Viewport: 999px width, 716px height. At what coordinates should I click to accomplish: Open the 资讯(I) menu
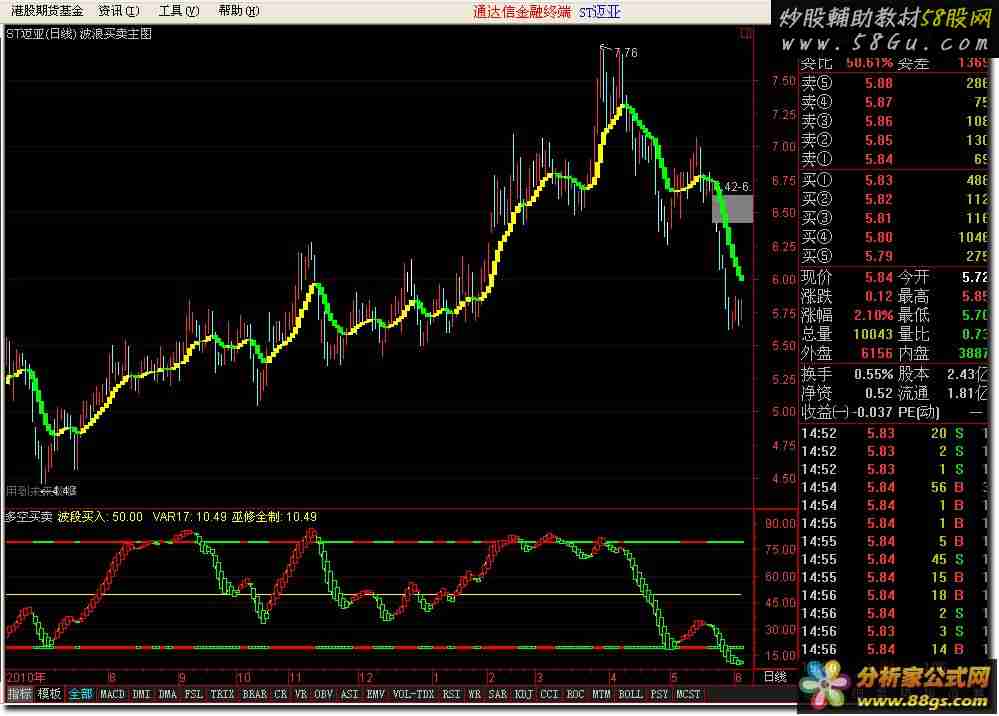coord(119,10)
